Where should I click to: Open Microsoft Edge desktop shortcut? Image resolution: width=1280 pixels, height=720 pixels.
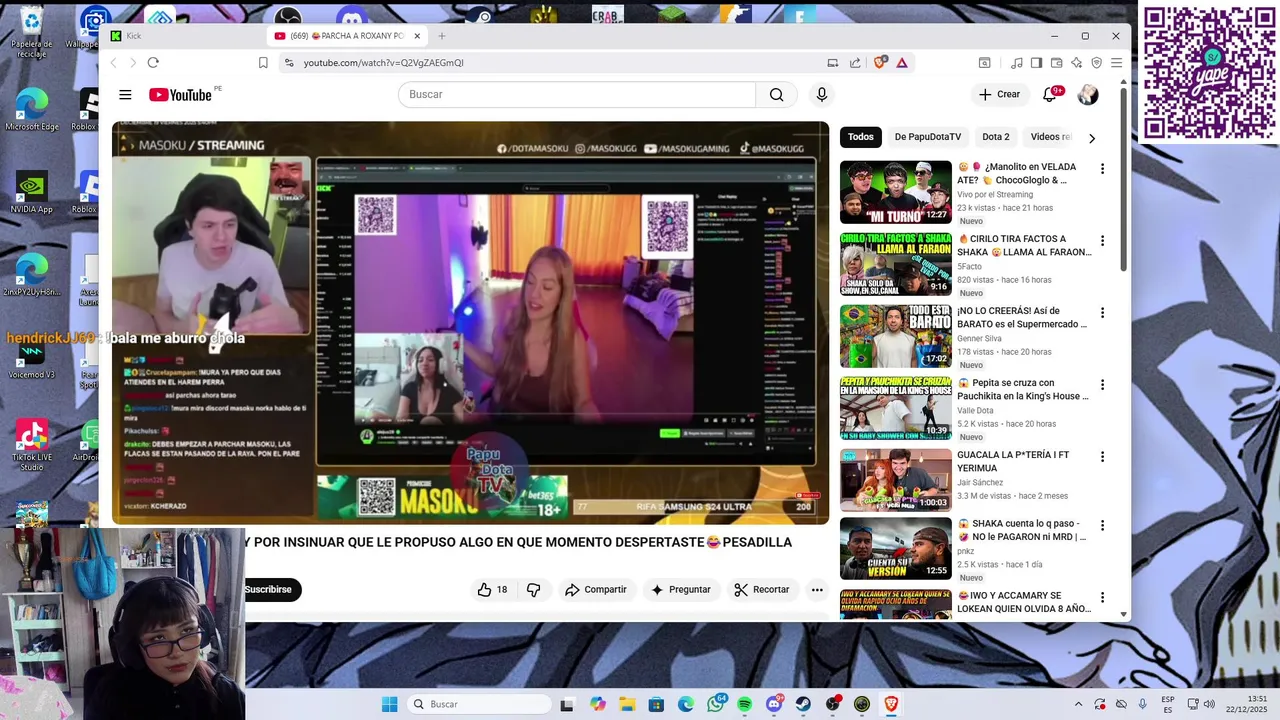[x=32, y=110]
